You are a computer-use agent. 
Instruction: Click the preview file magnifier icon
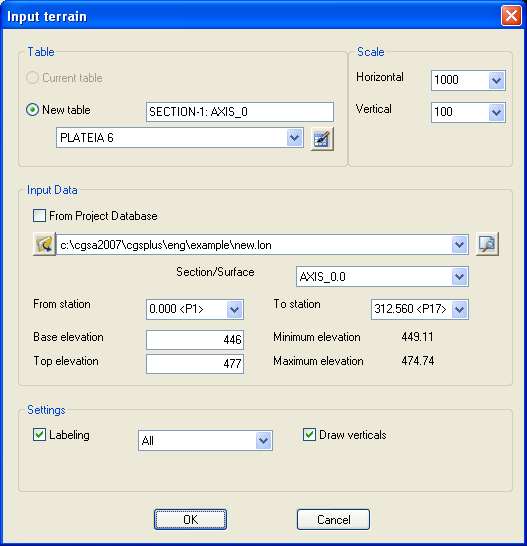point(487,244)
